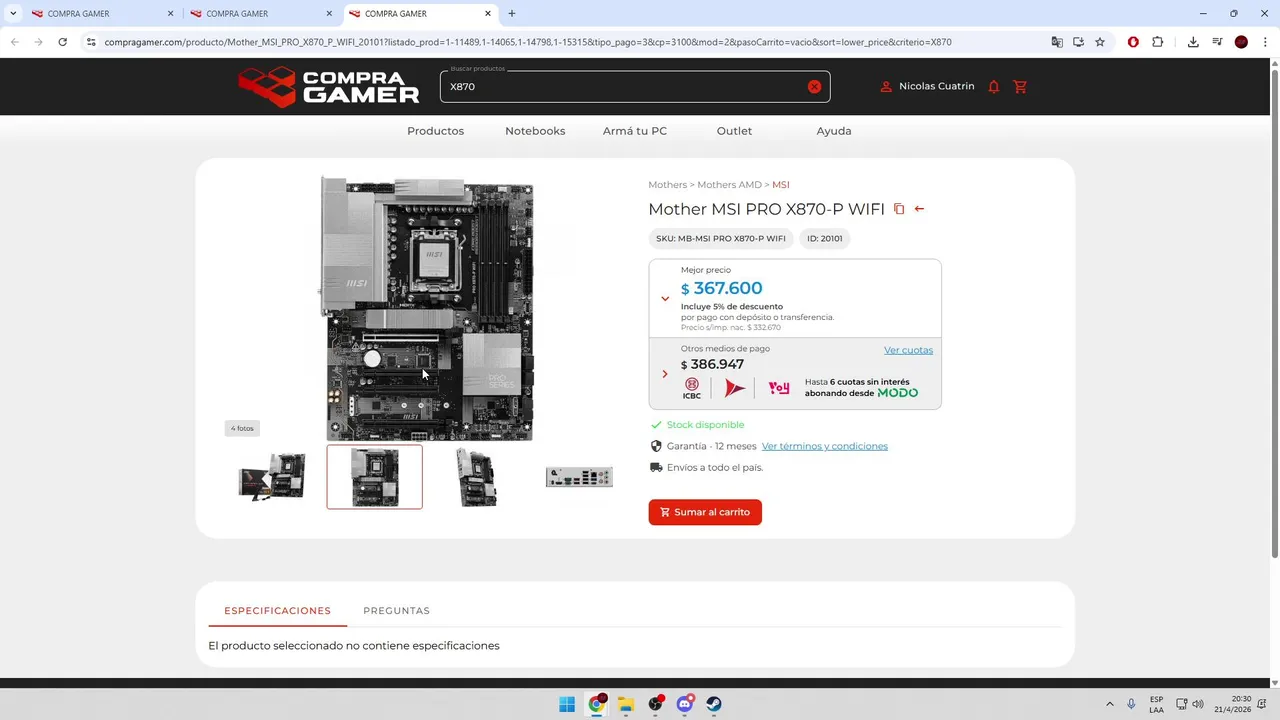The height and width of the screenshot is (720, 1280).
Task: Click the browser address bar URL
Action: pos(528,42)
